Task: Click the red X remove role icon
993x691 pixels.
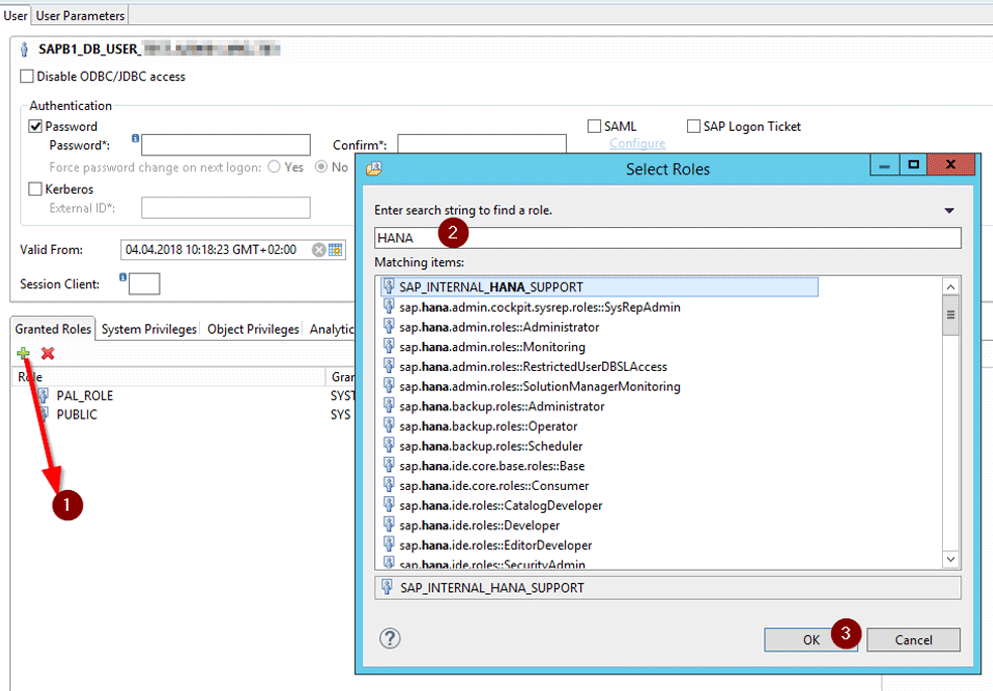Action: point(47,353)
